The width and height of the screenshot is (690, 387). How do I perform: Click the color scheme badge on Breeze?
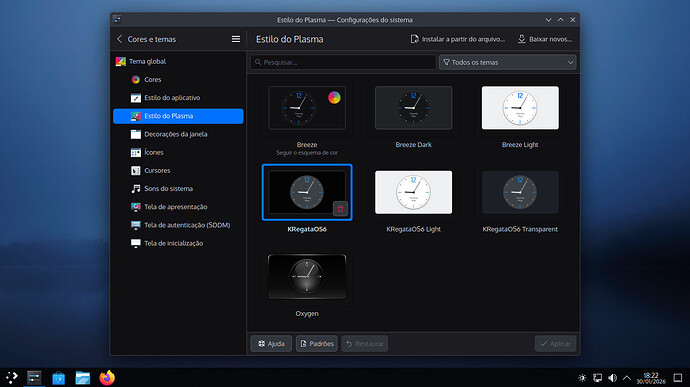(334, 97)
